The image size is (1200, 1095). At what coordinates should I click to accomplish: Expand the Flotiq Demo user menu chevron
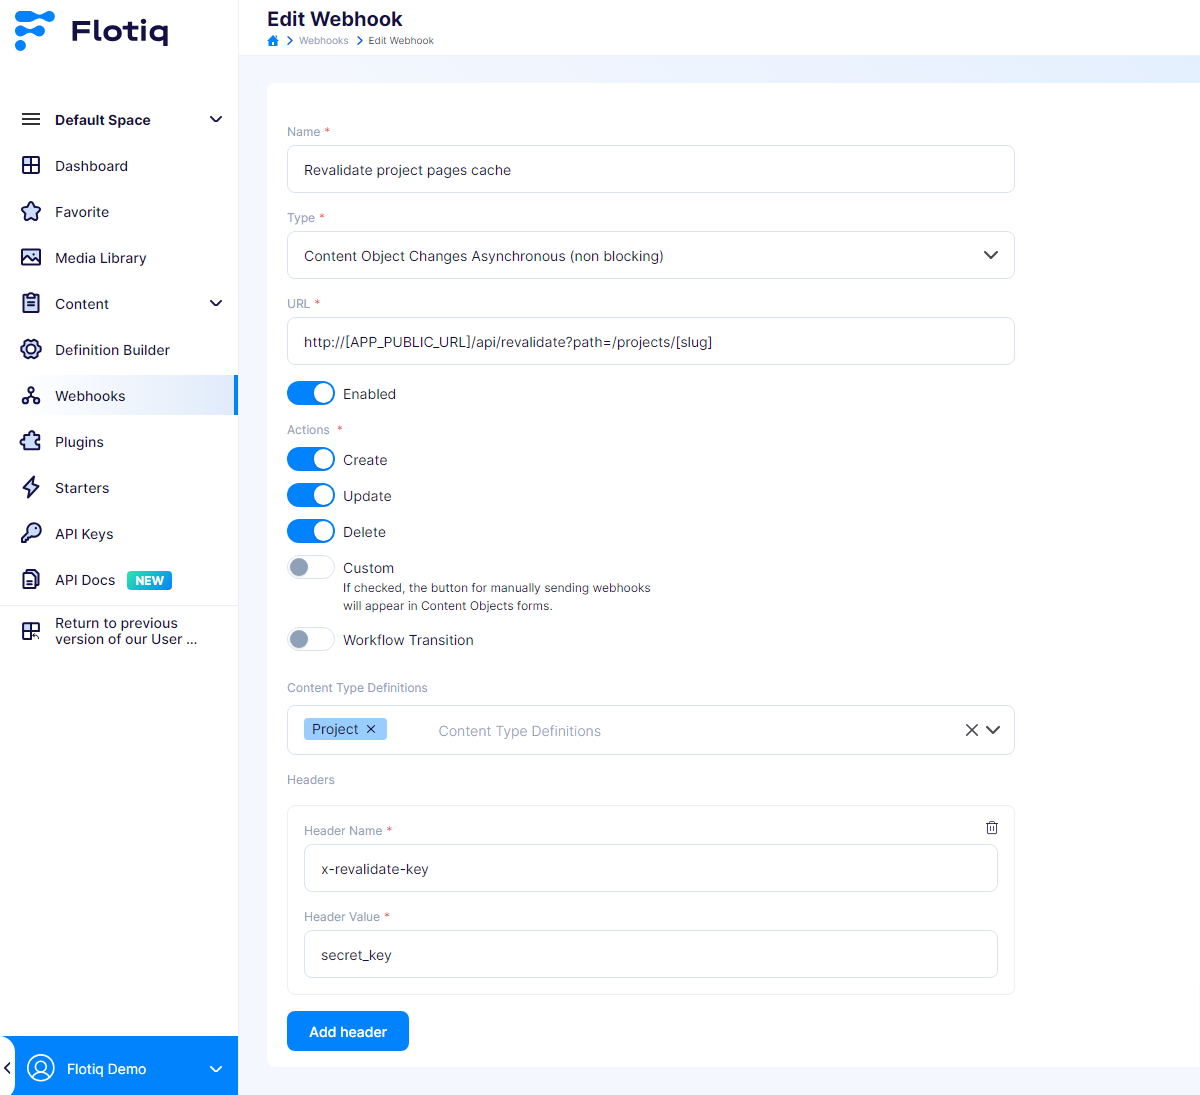pyautogui.click(x=216, y=1068)
